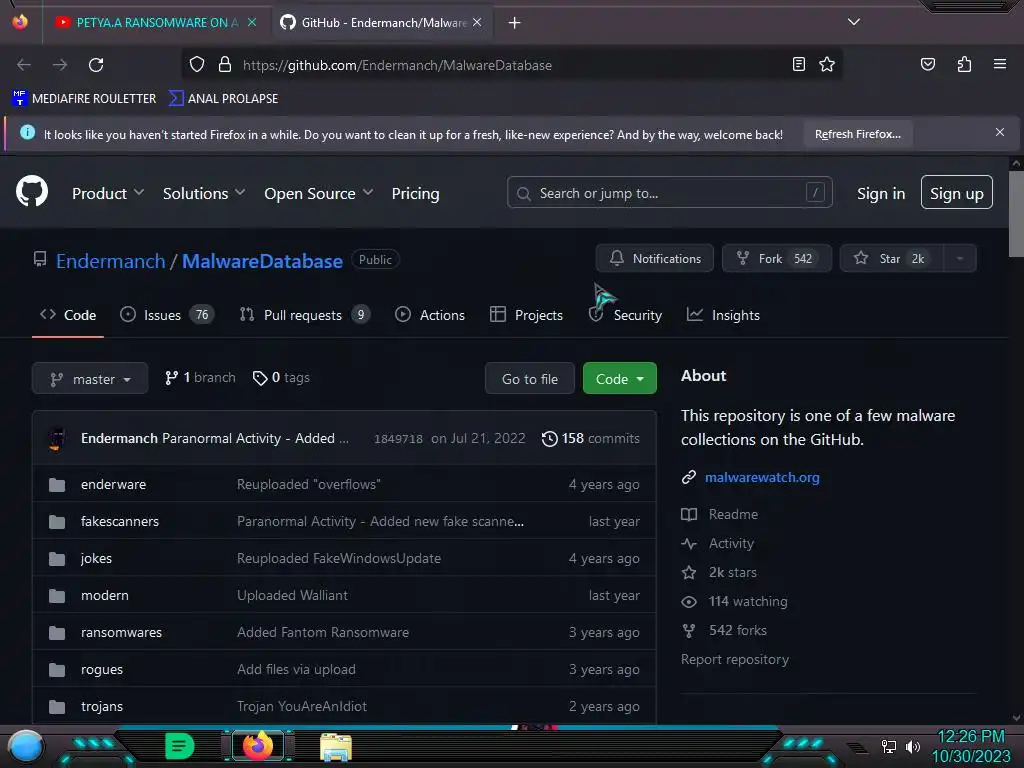Open the modern folder
1024x768 pixels.
point(104,596)
